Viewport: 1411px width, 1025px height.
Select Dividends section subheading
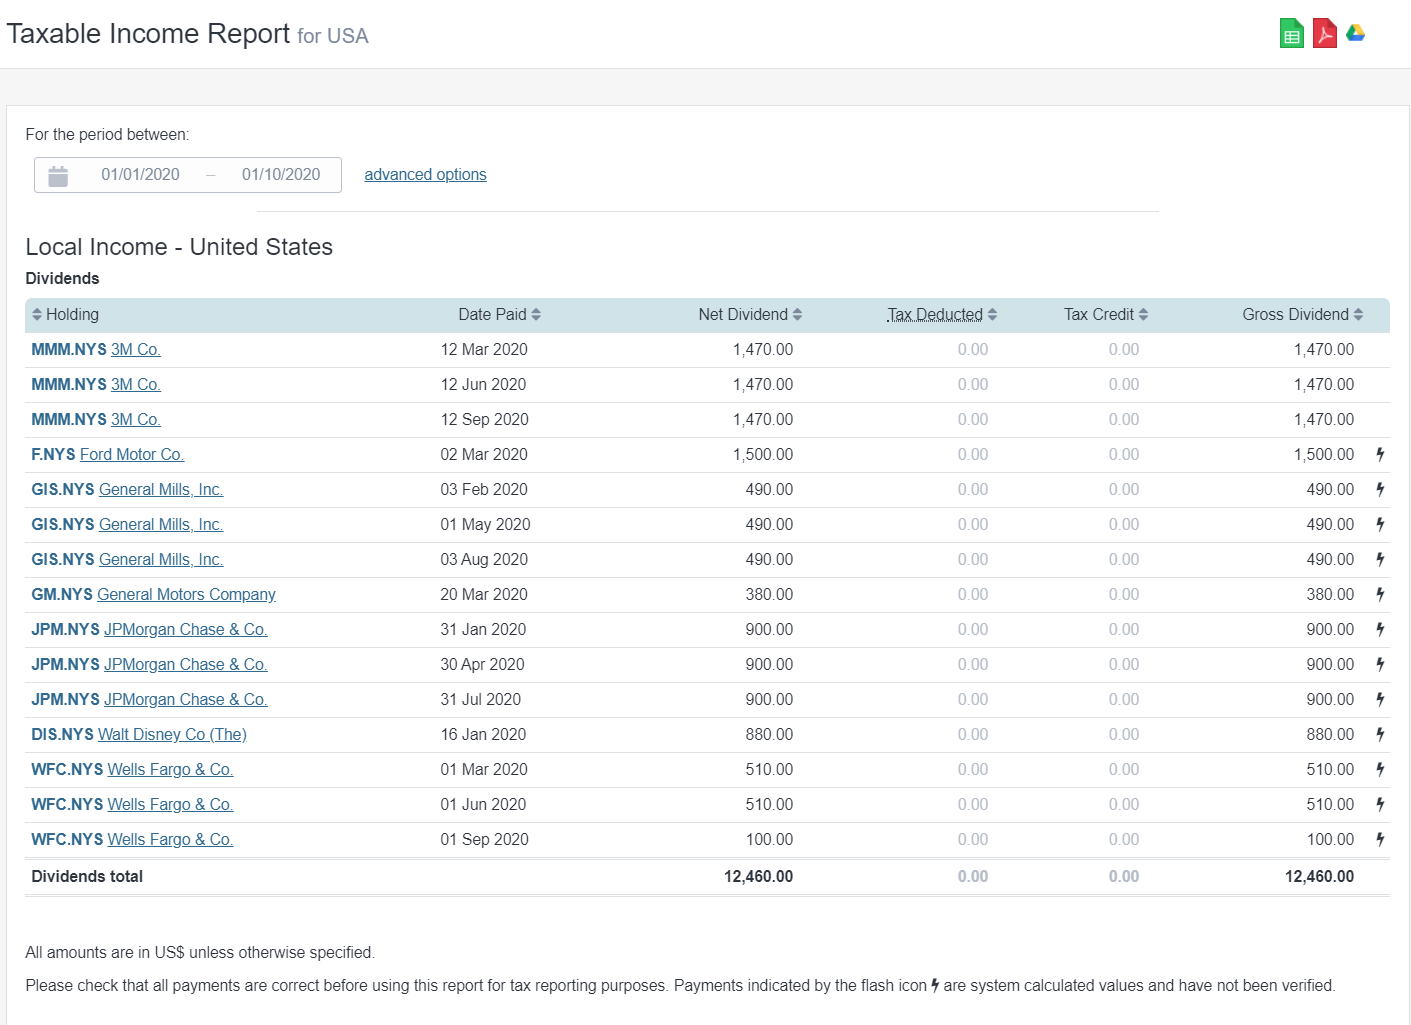pos(62,278)
